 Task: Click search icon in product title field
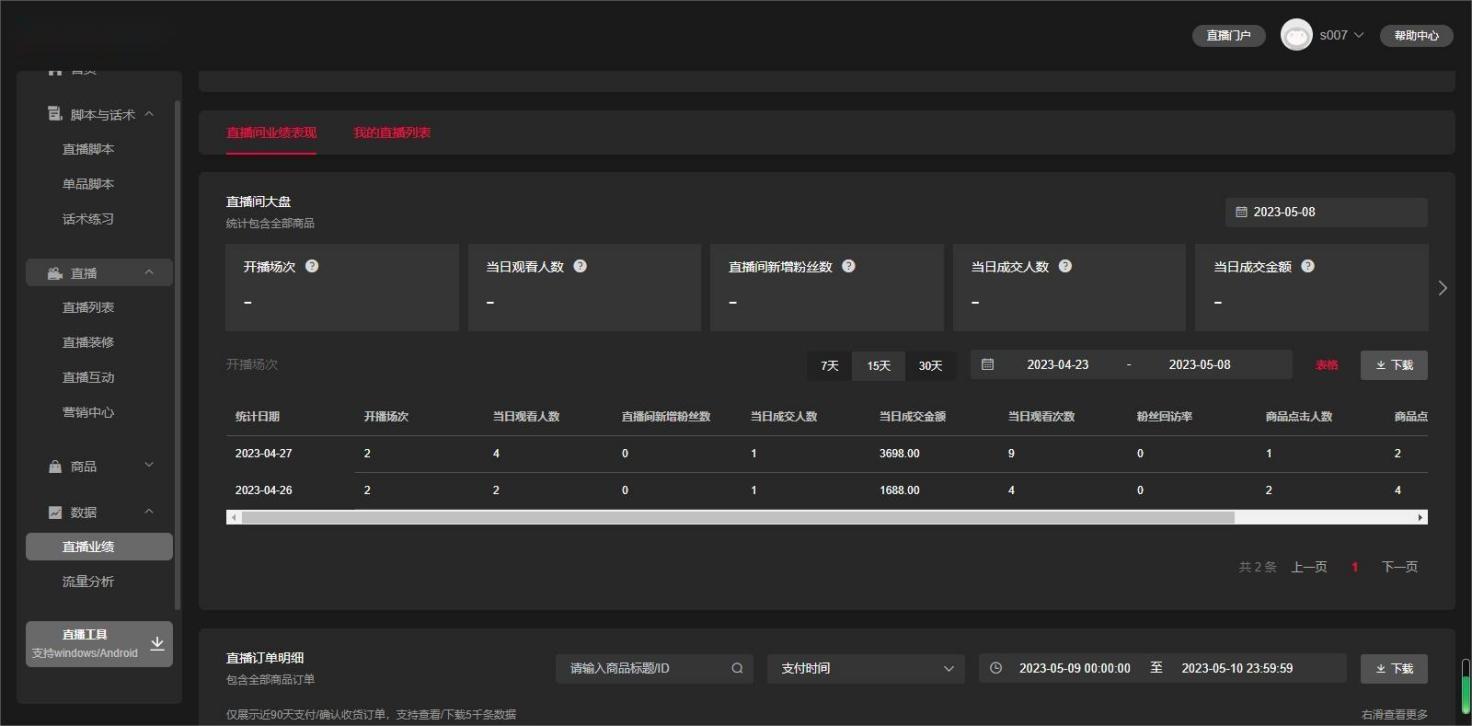pos(737,668)
